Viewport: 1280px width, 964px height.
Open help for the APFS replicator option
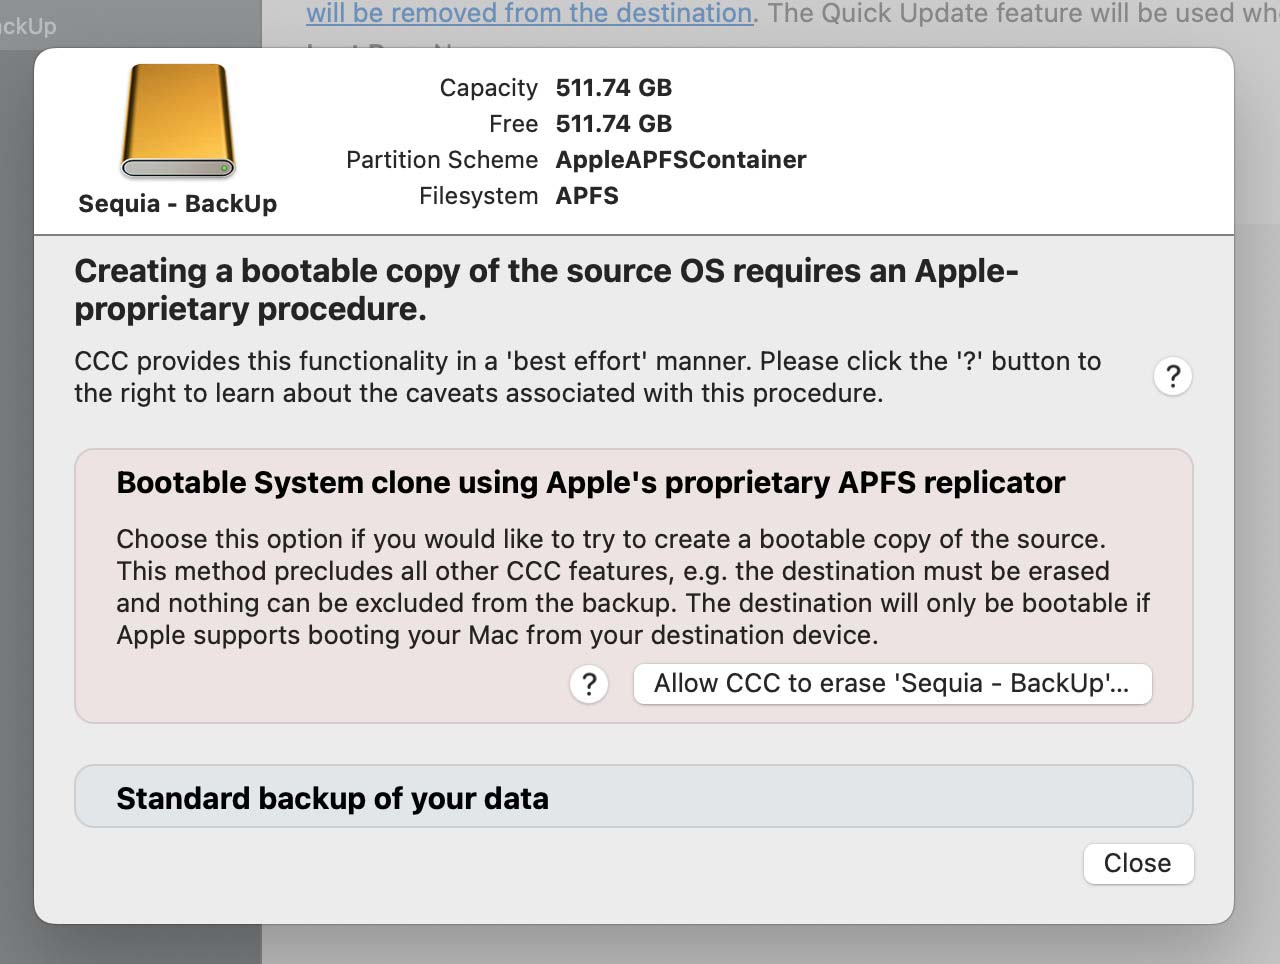589,685
